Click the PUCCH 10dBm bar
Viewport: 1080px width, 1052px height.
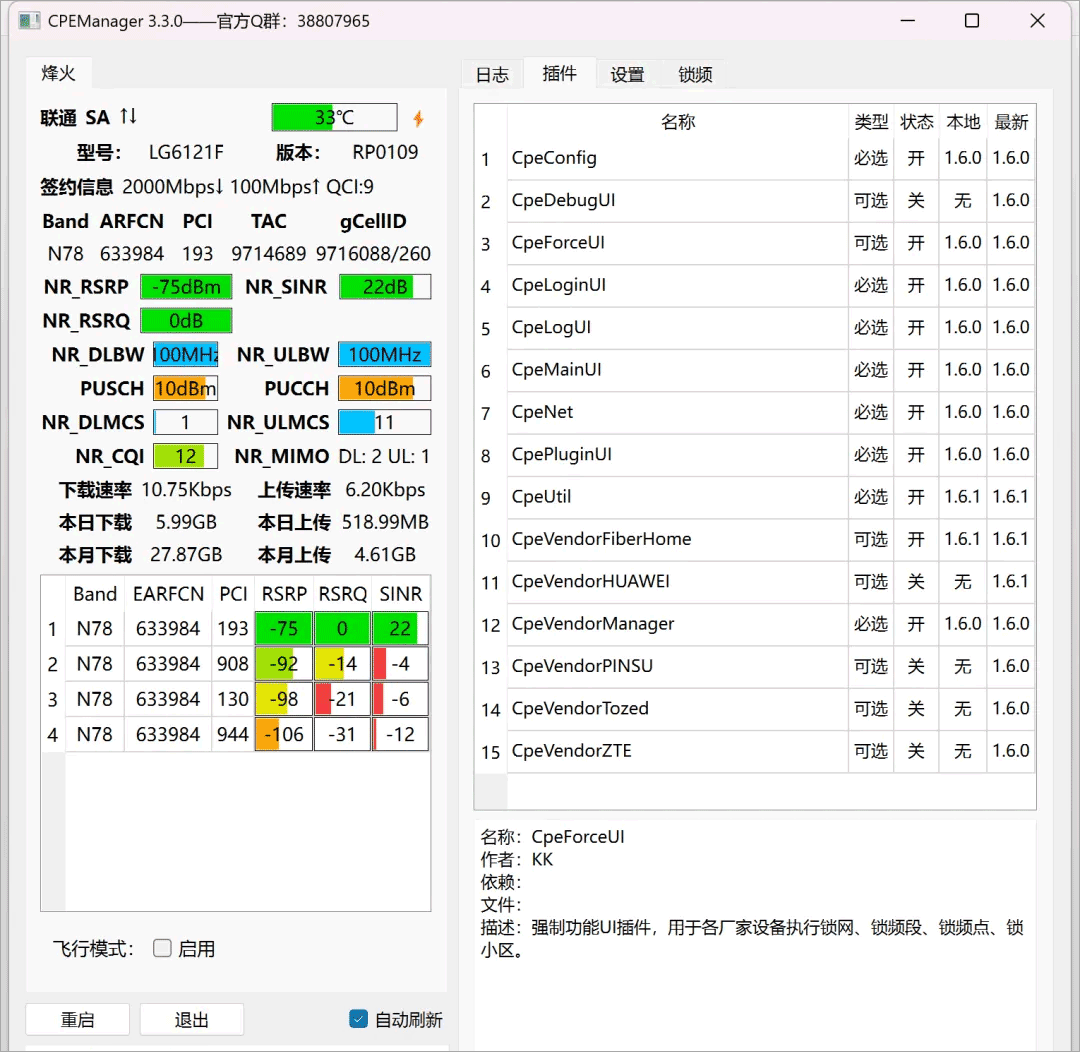(385, 389)
